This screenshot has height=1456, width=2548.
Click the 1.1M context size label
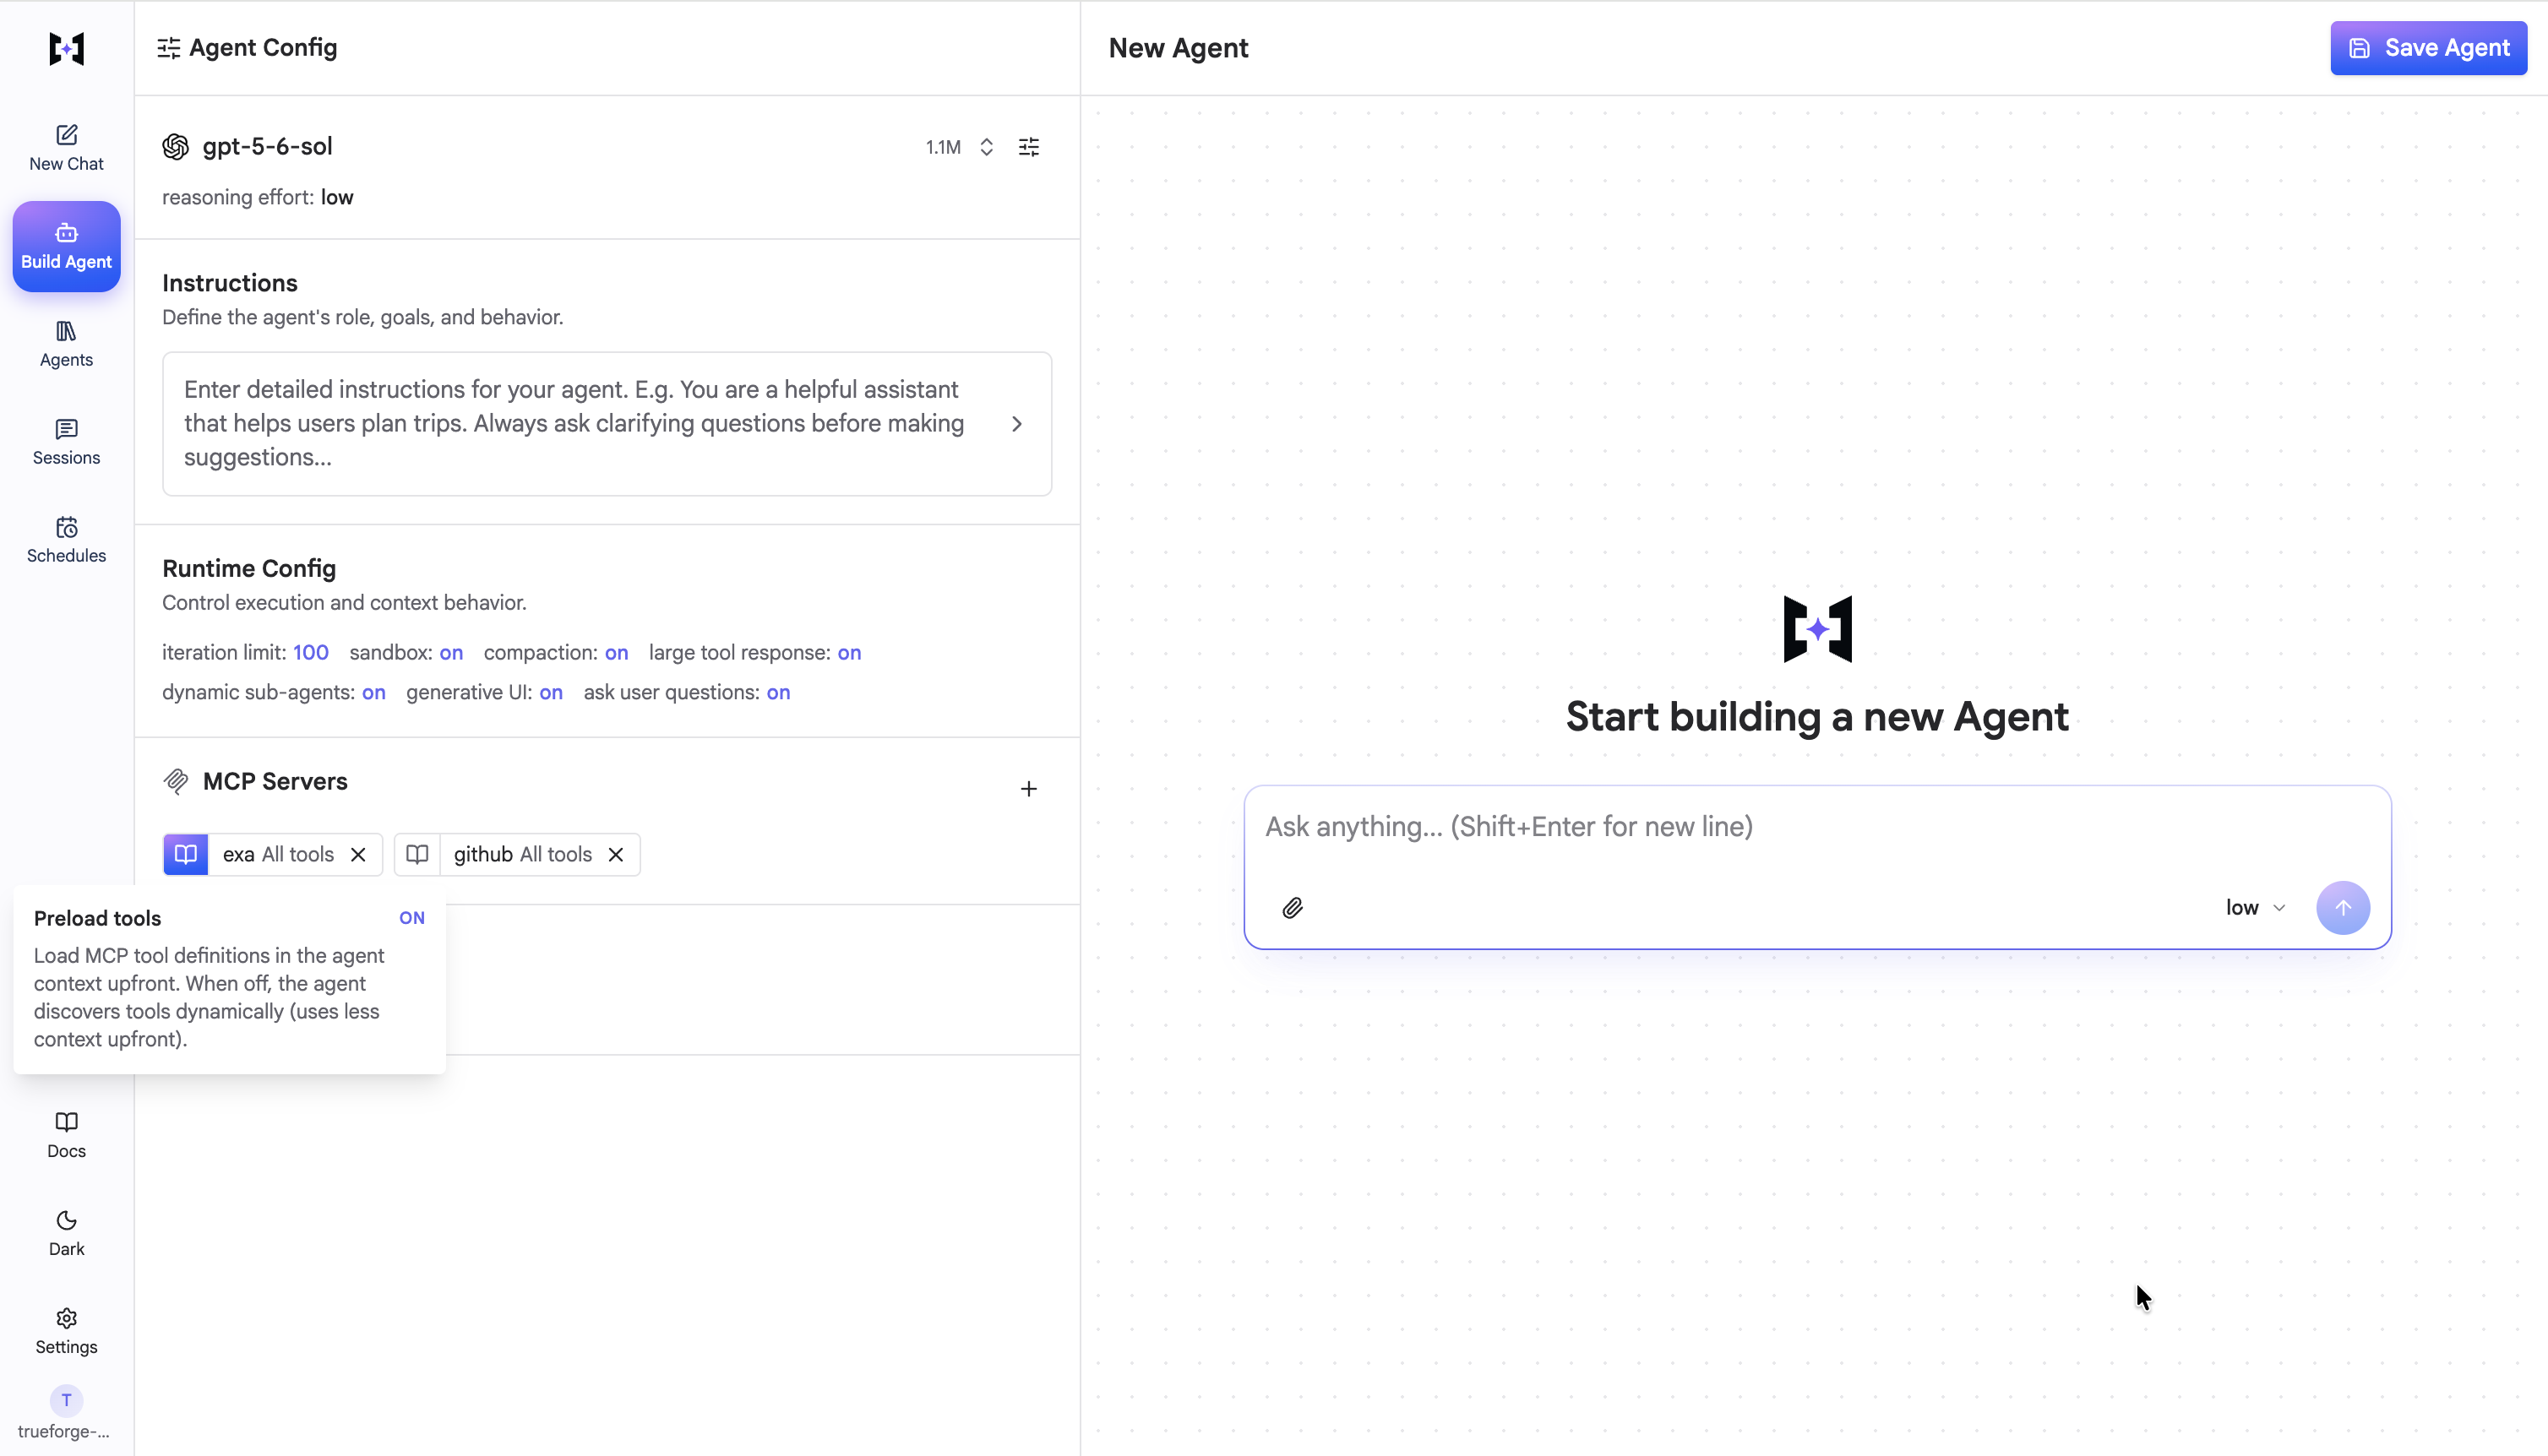pos(943,147)
